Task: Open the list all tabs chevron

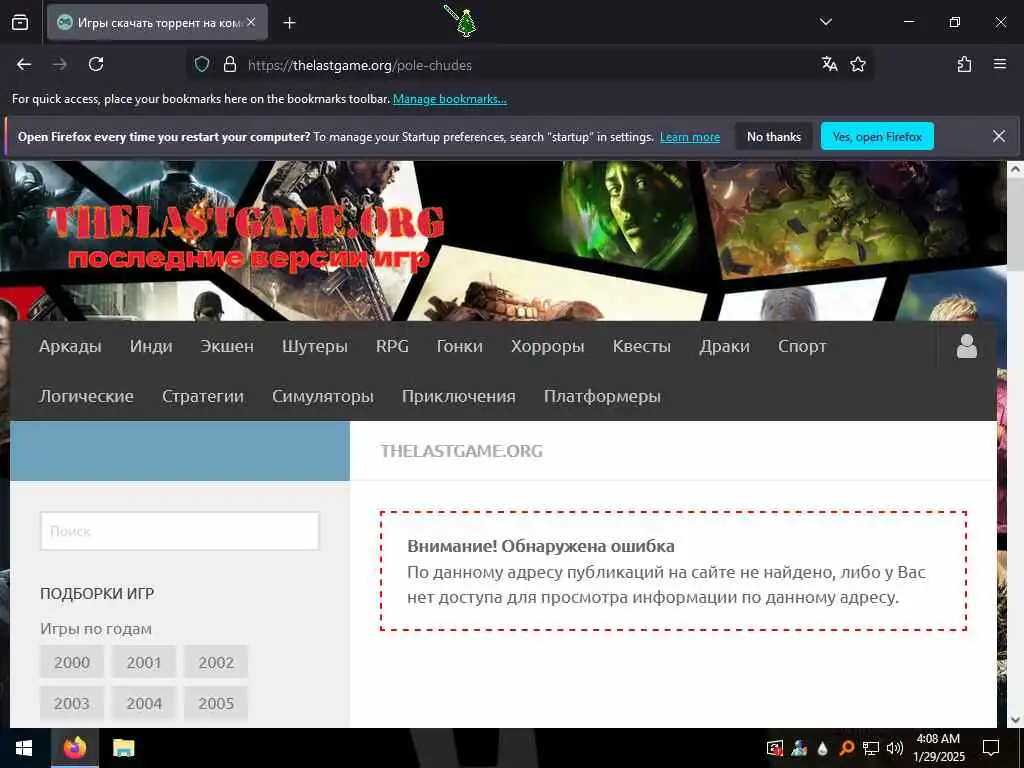Action: 825,22
